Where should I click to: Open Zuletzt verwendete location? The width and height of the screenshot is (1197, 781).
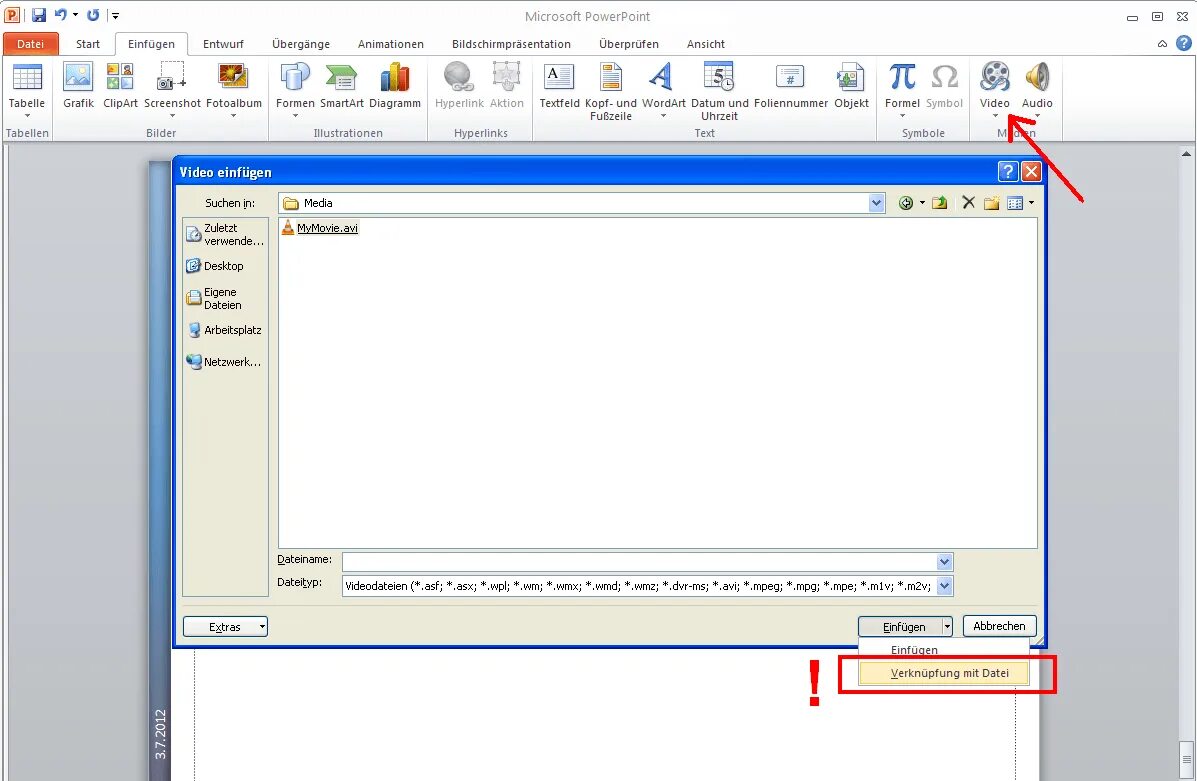pyautogui.click(x=226, y=234)
